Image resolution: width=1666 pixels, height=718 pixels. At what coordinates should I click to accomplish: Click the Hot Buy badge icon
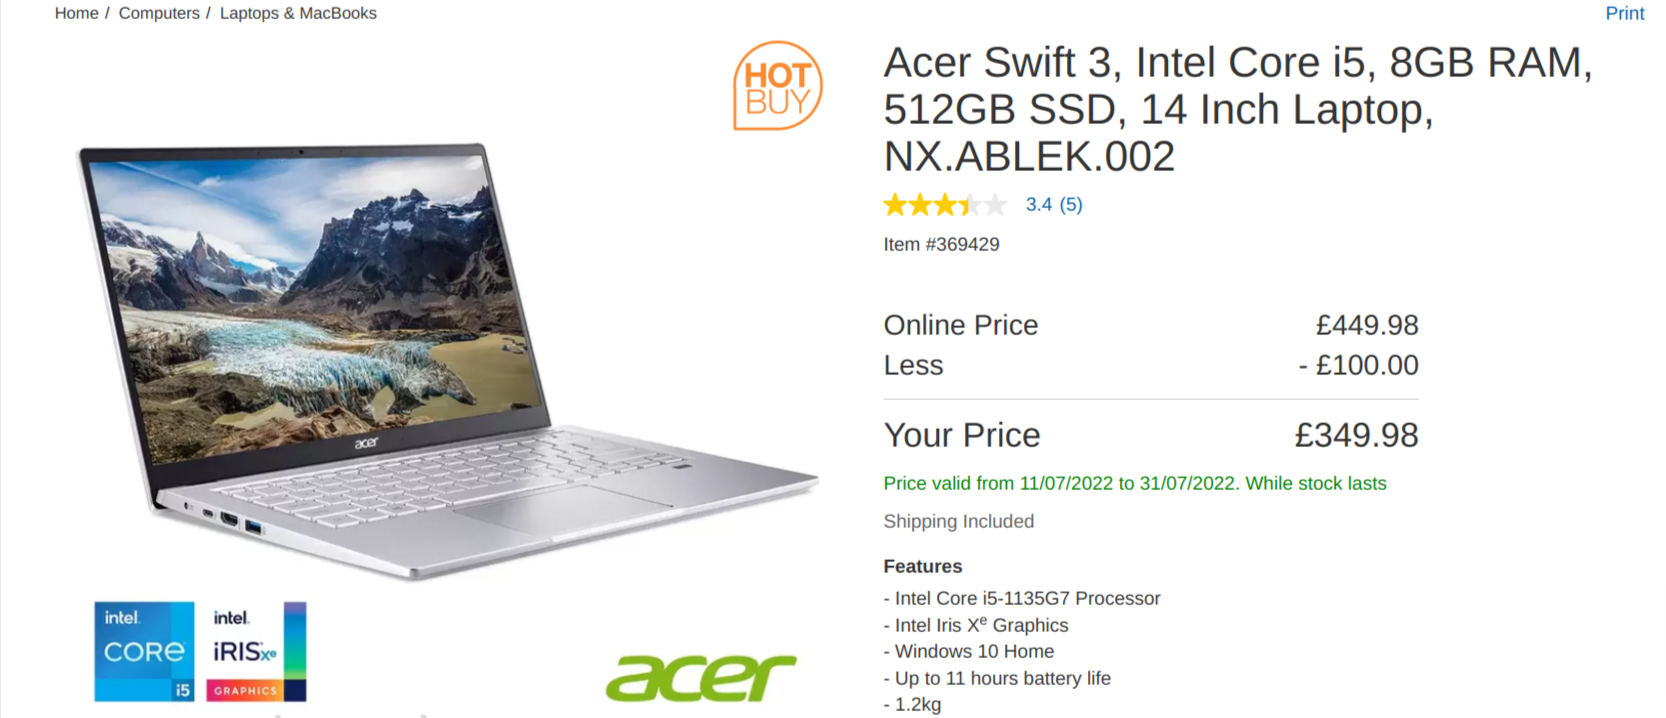(777, 86)
